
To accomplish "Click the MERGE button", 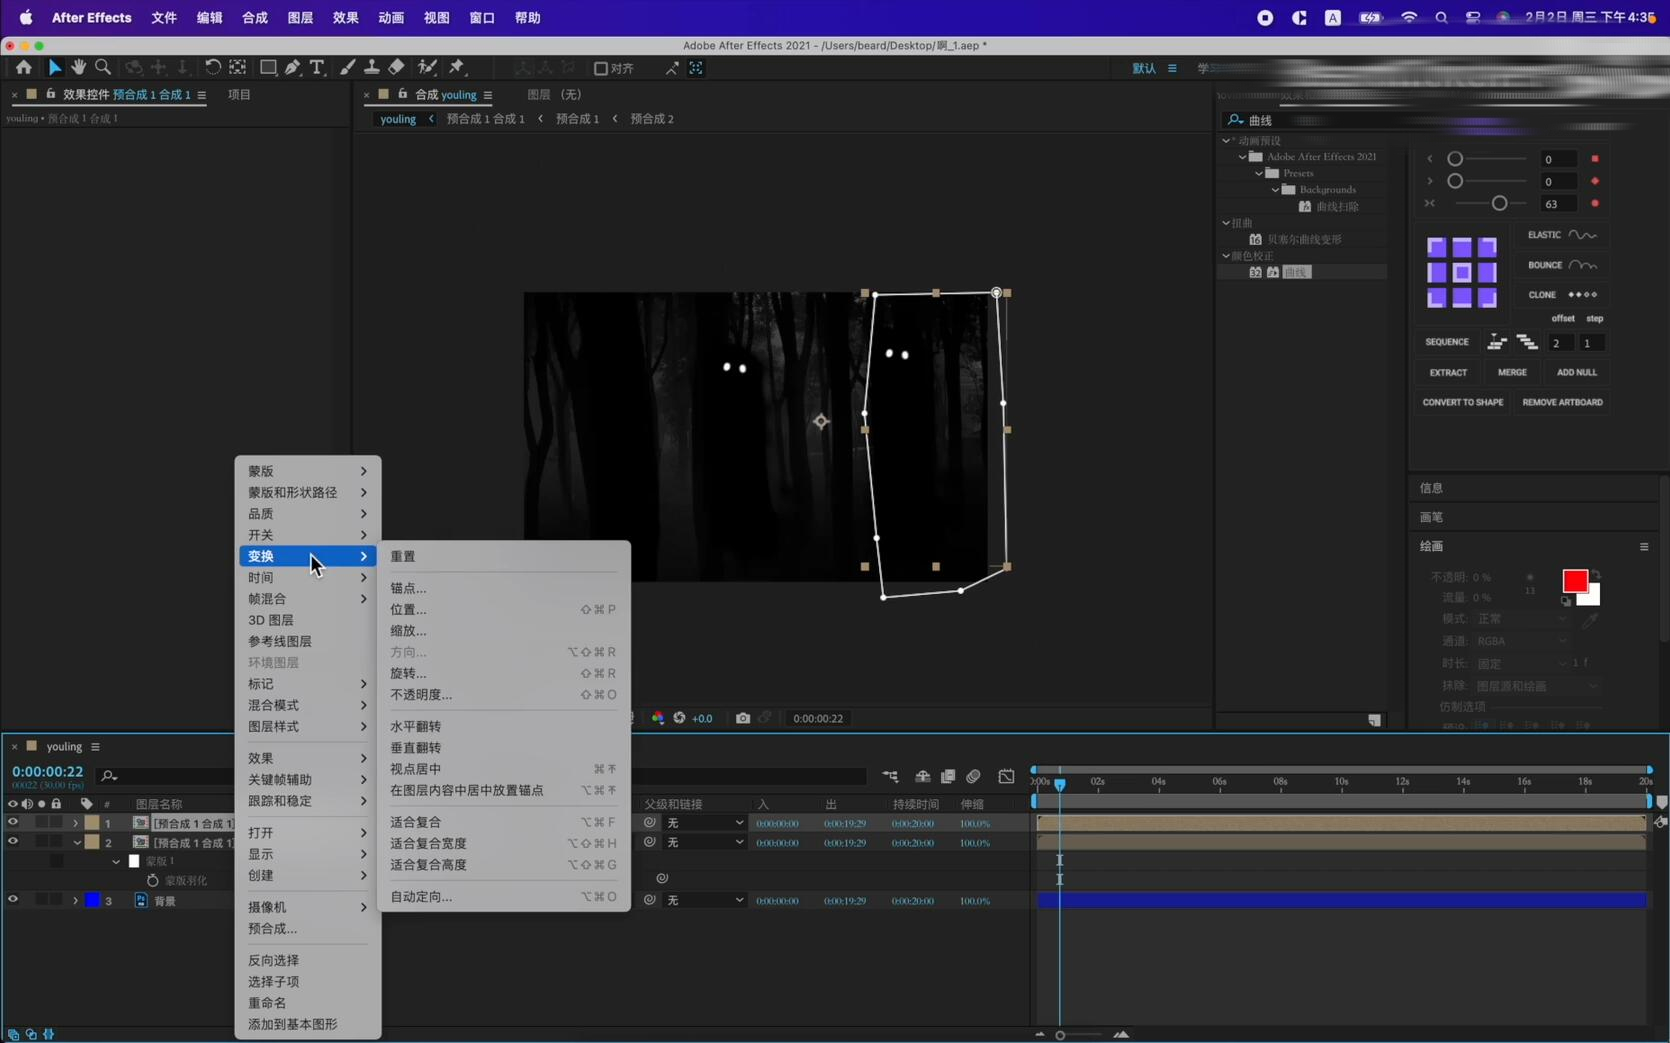I will click(x=1512, y=372).
